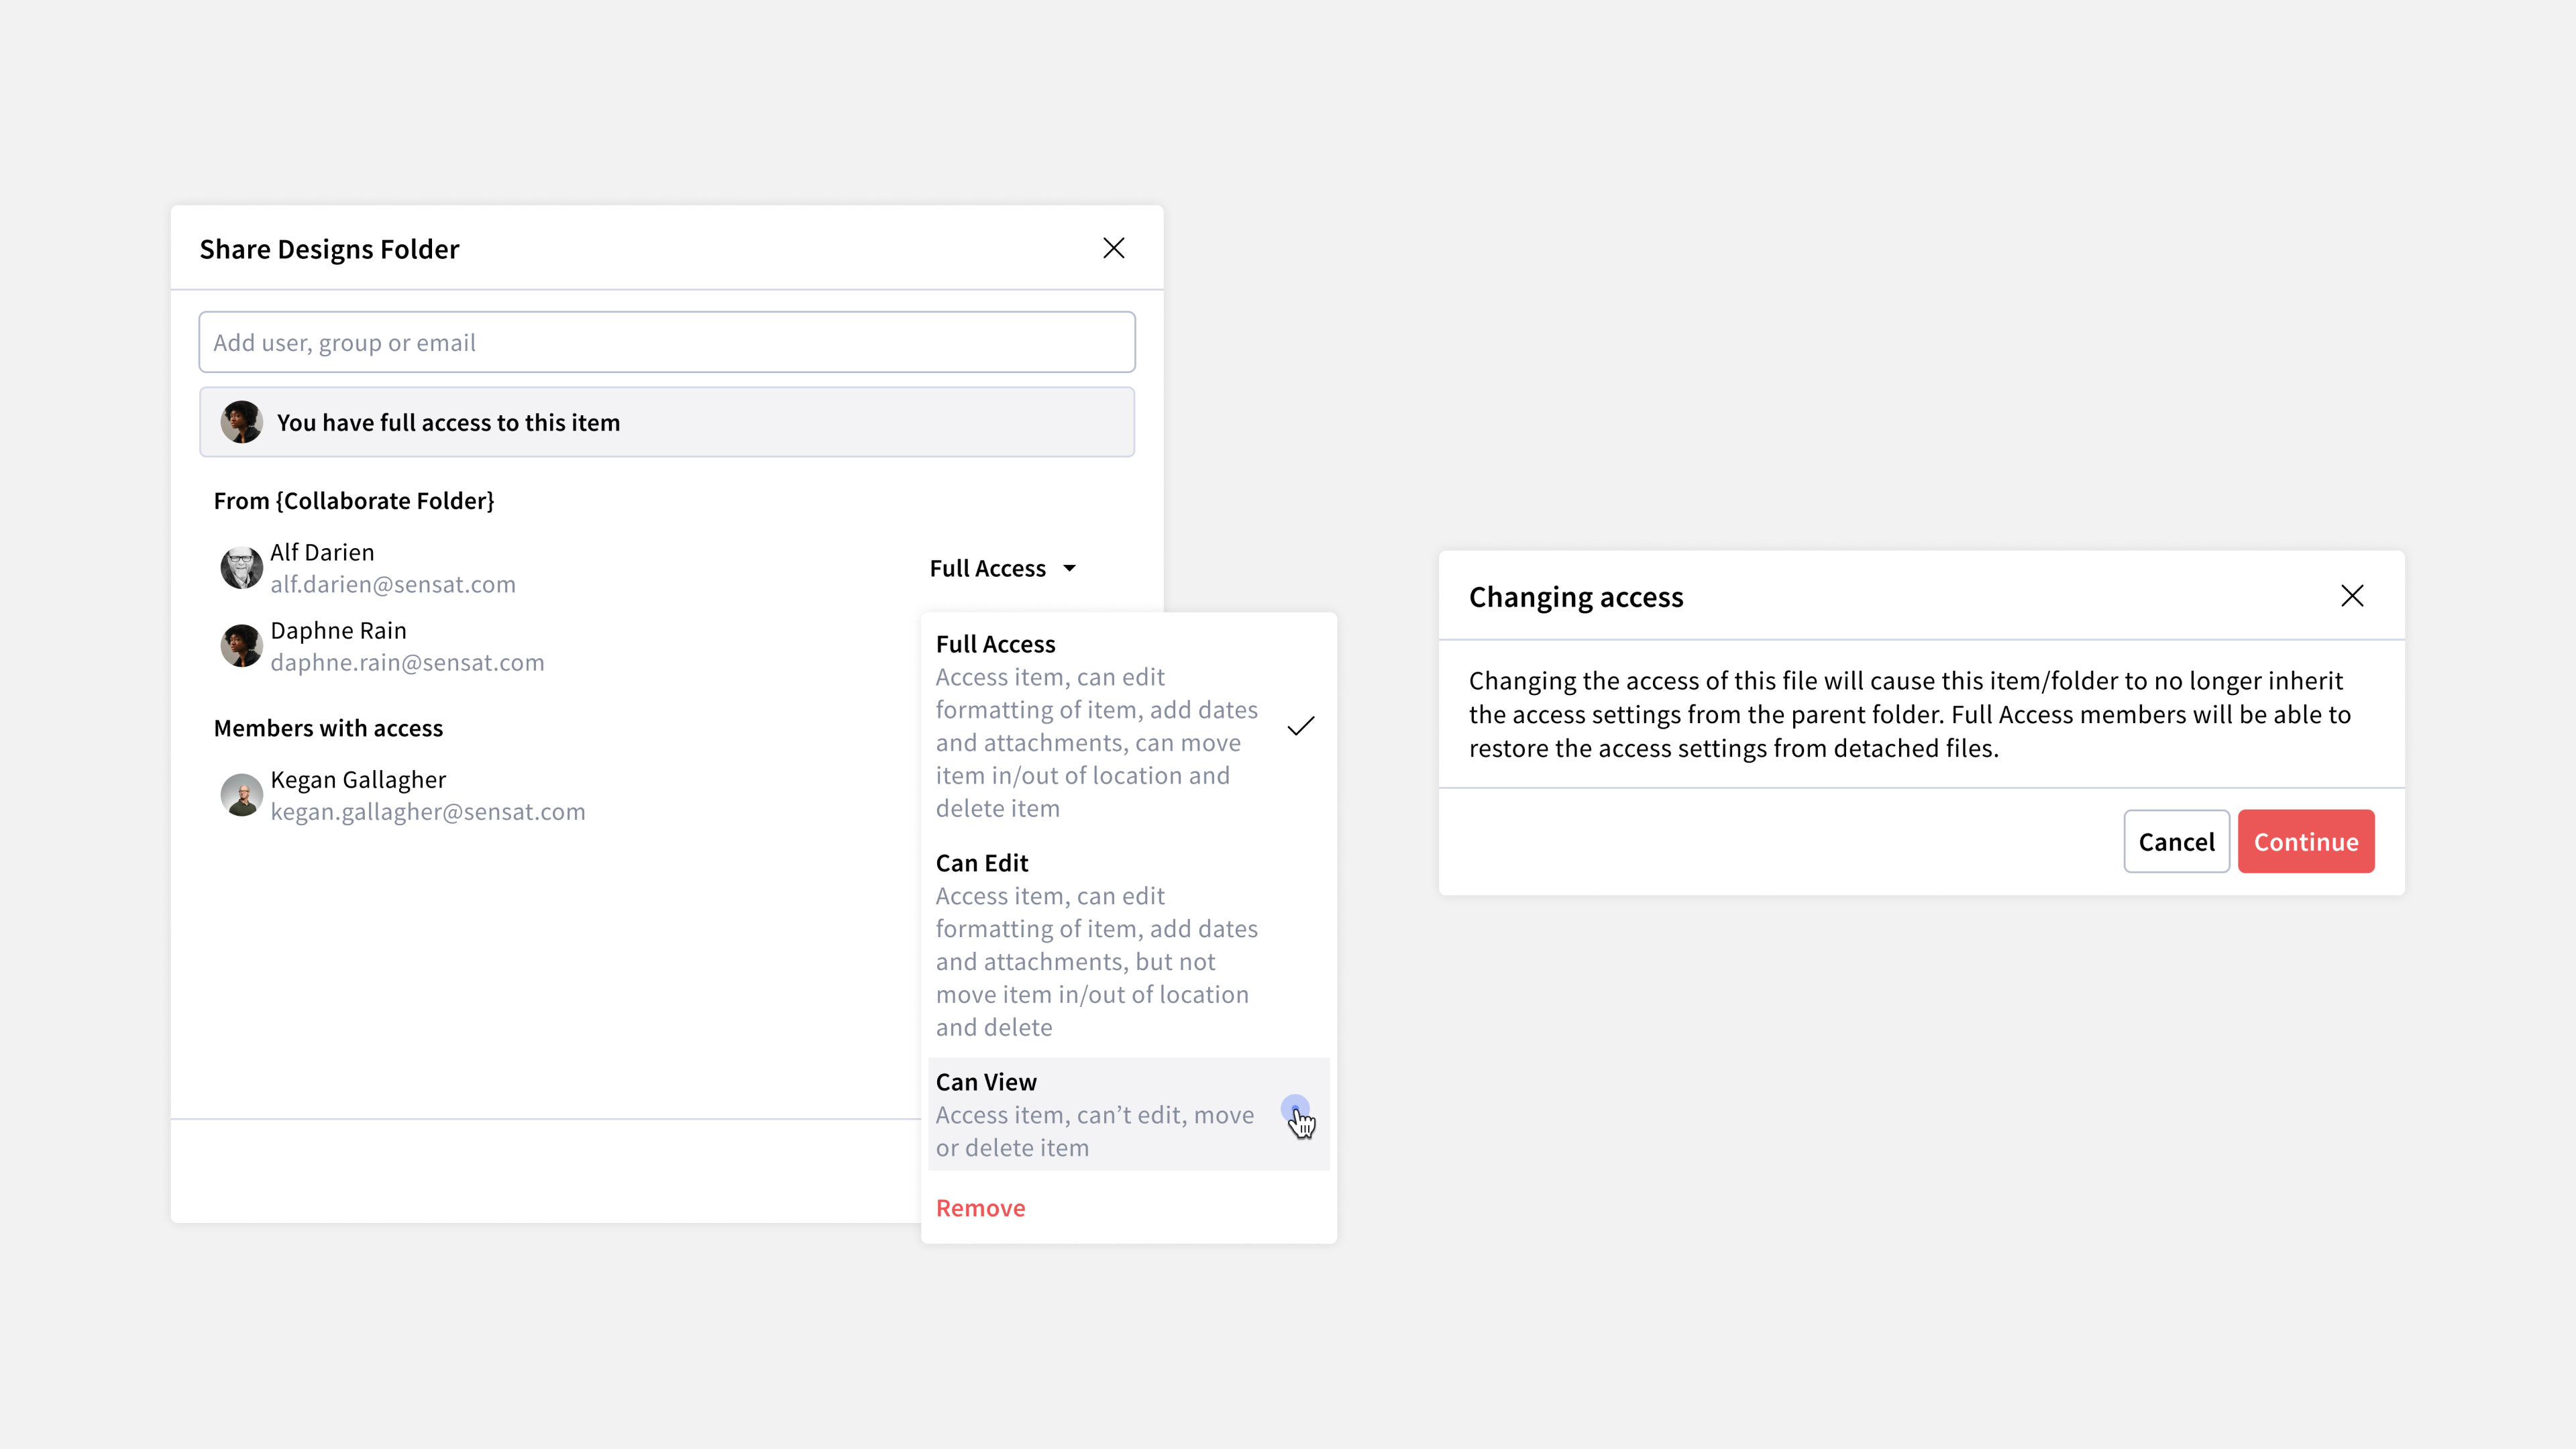
Task: Click kegan.gallagher@sensat.com email text
Action: coord(428,811)
